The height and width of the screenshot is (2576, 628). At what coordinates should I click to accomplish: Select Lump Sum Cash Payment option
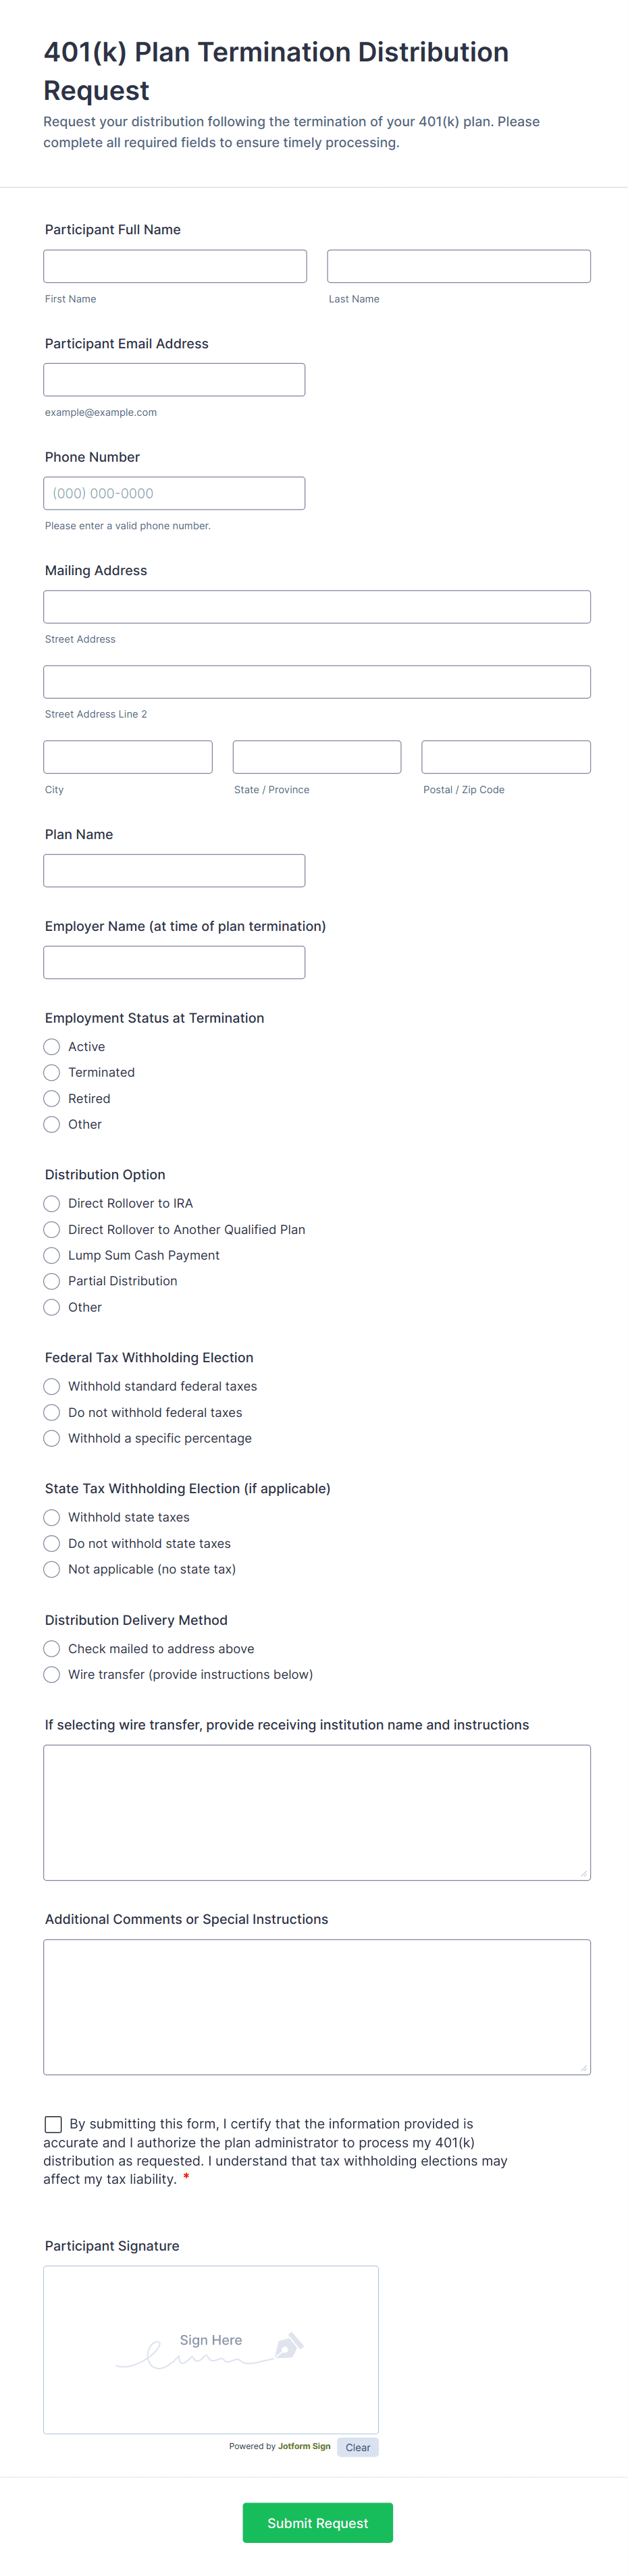point(52,1256)
